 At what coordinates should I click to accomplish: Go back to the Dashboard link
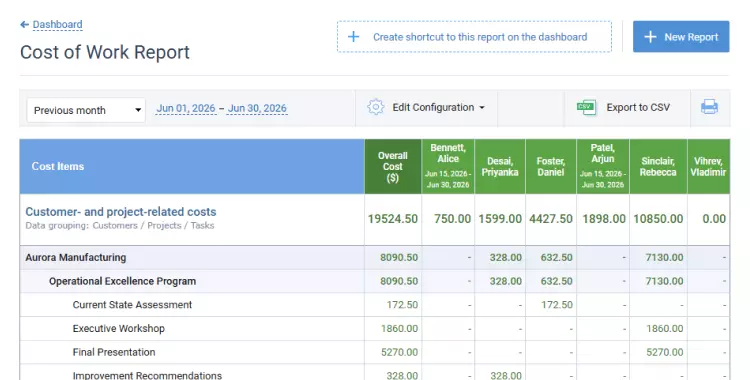(57, 24)
